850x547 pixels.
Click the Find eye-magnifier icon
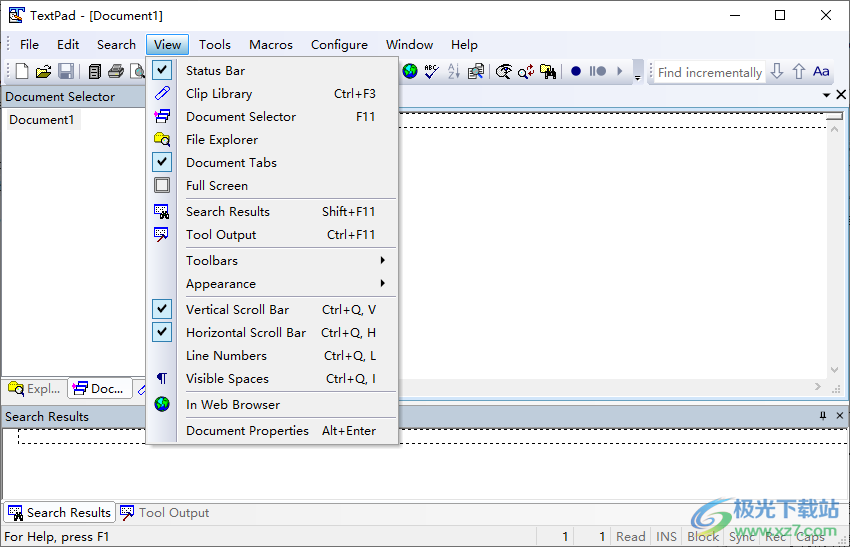504,71
